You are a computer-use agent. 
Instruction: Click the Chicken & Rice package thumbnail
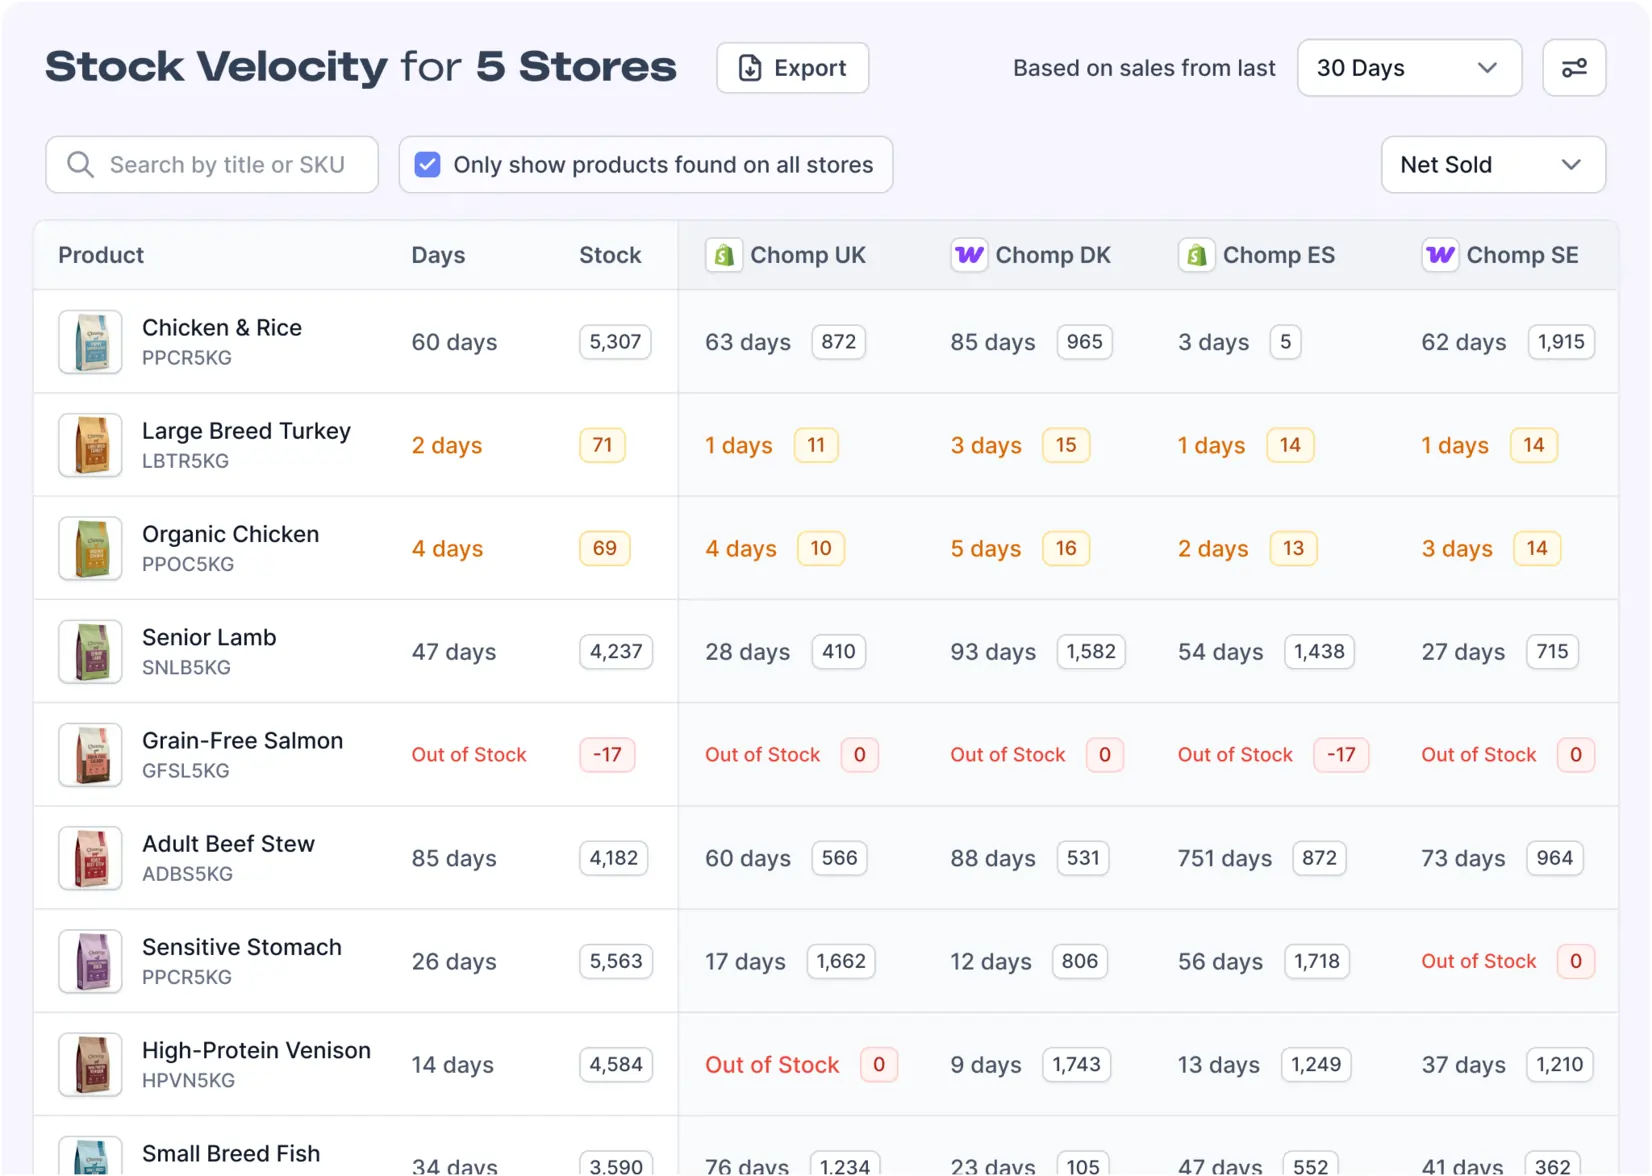(90, 341)
